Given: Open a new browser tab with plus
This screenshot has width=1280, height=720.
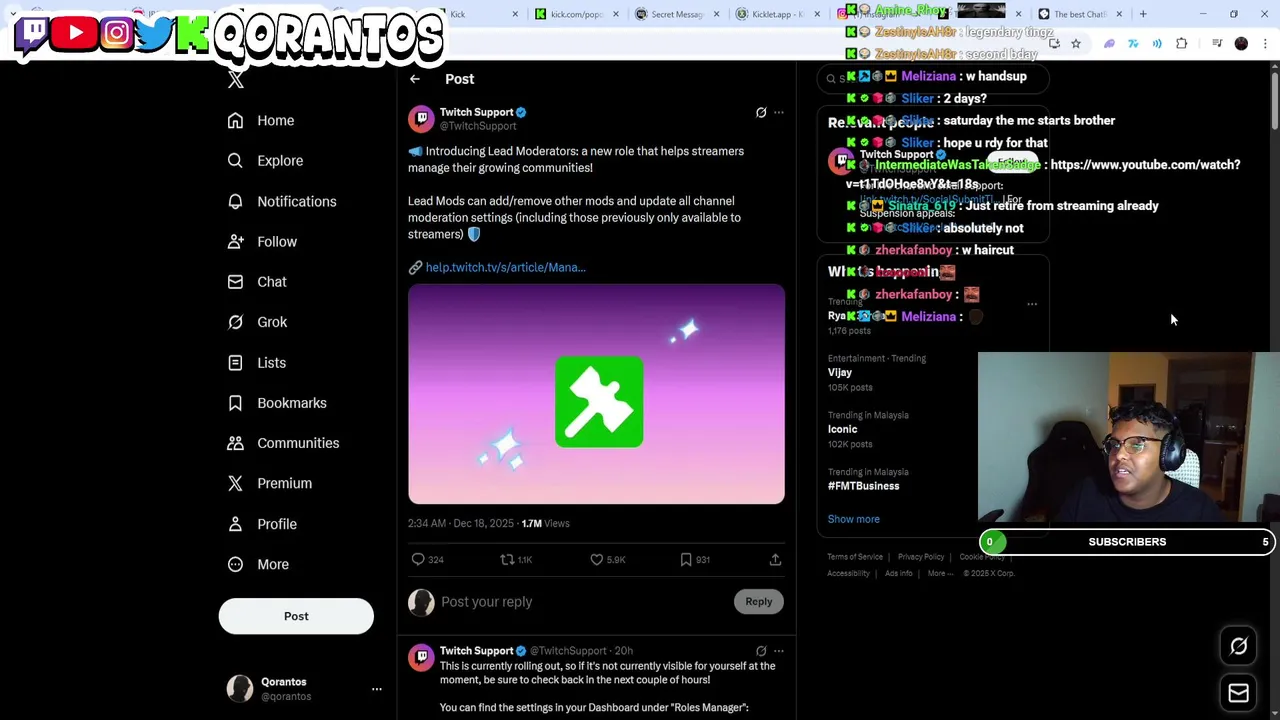Looking at the screenshot, I should pyautogui.click(x=1143, y=14).
